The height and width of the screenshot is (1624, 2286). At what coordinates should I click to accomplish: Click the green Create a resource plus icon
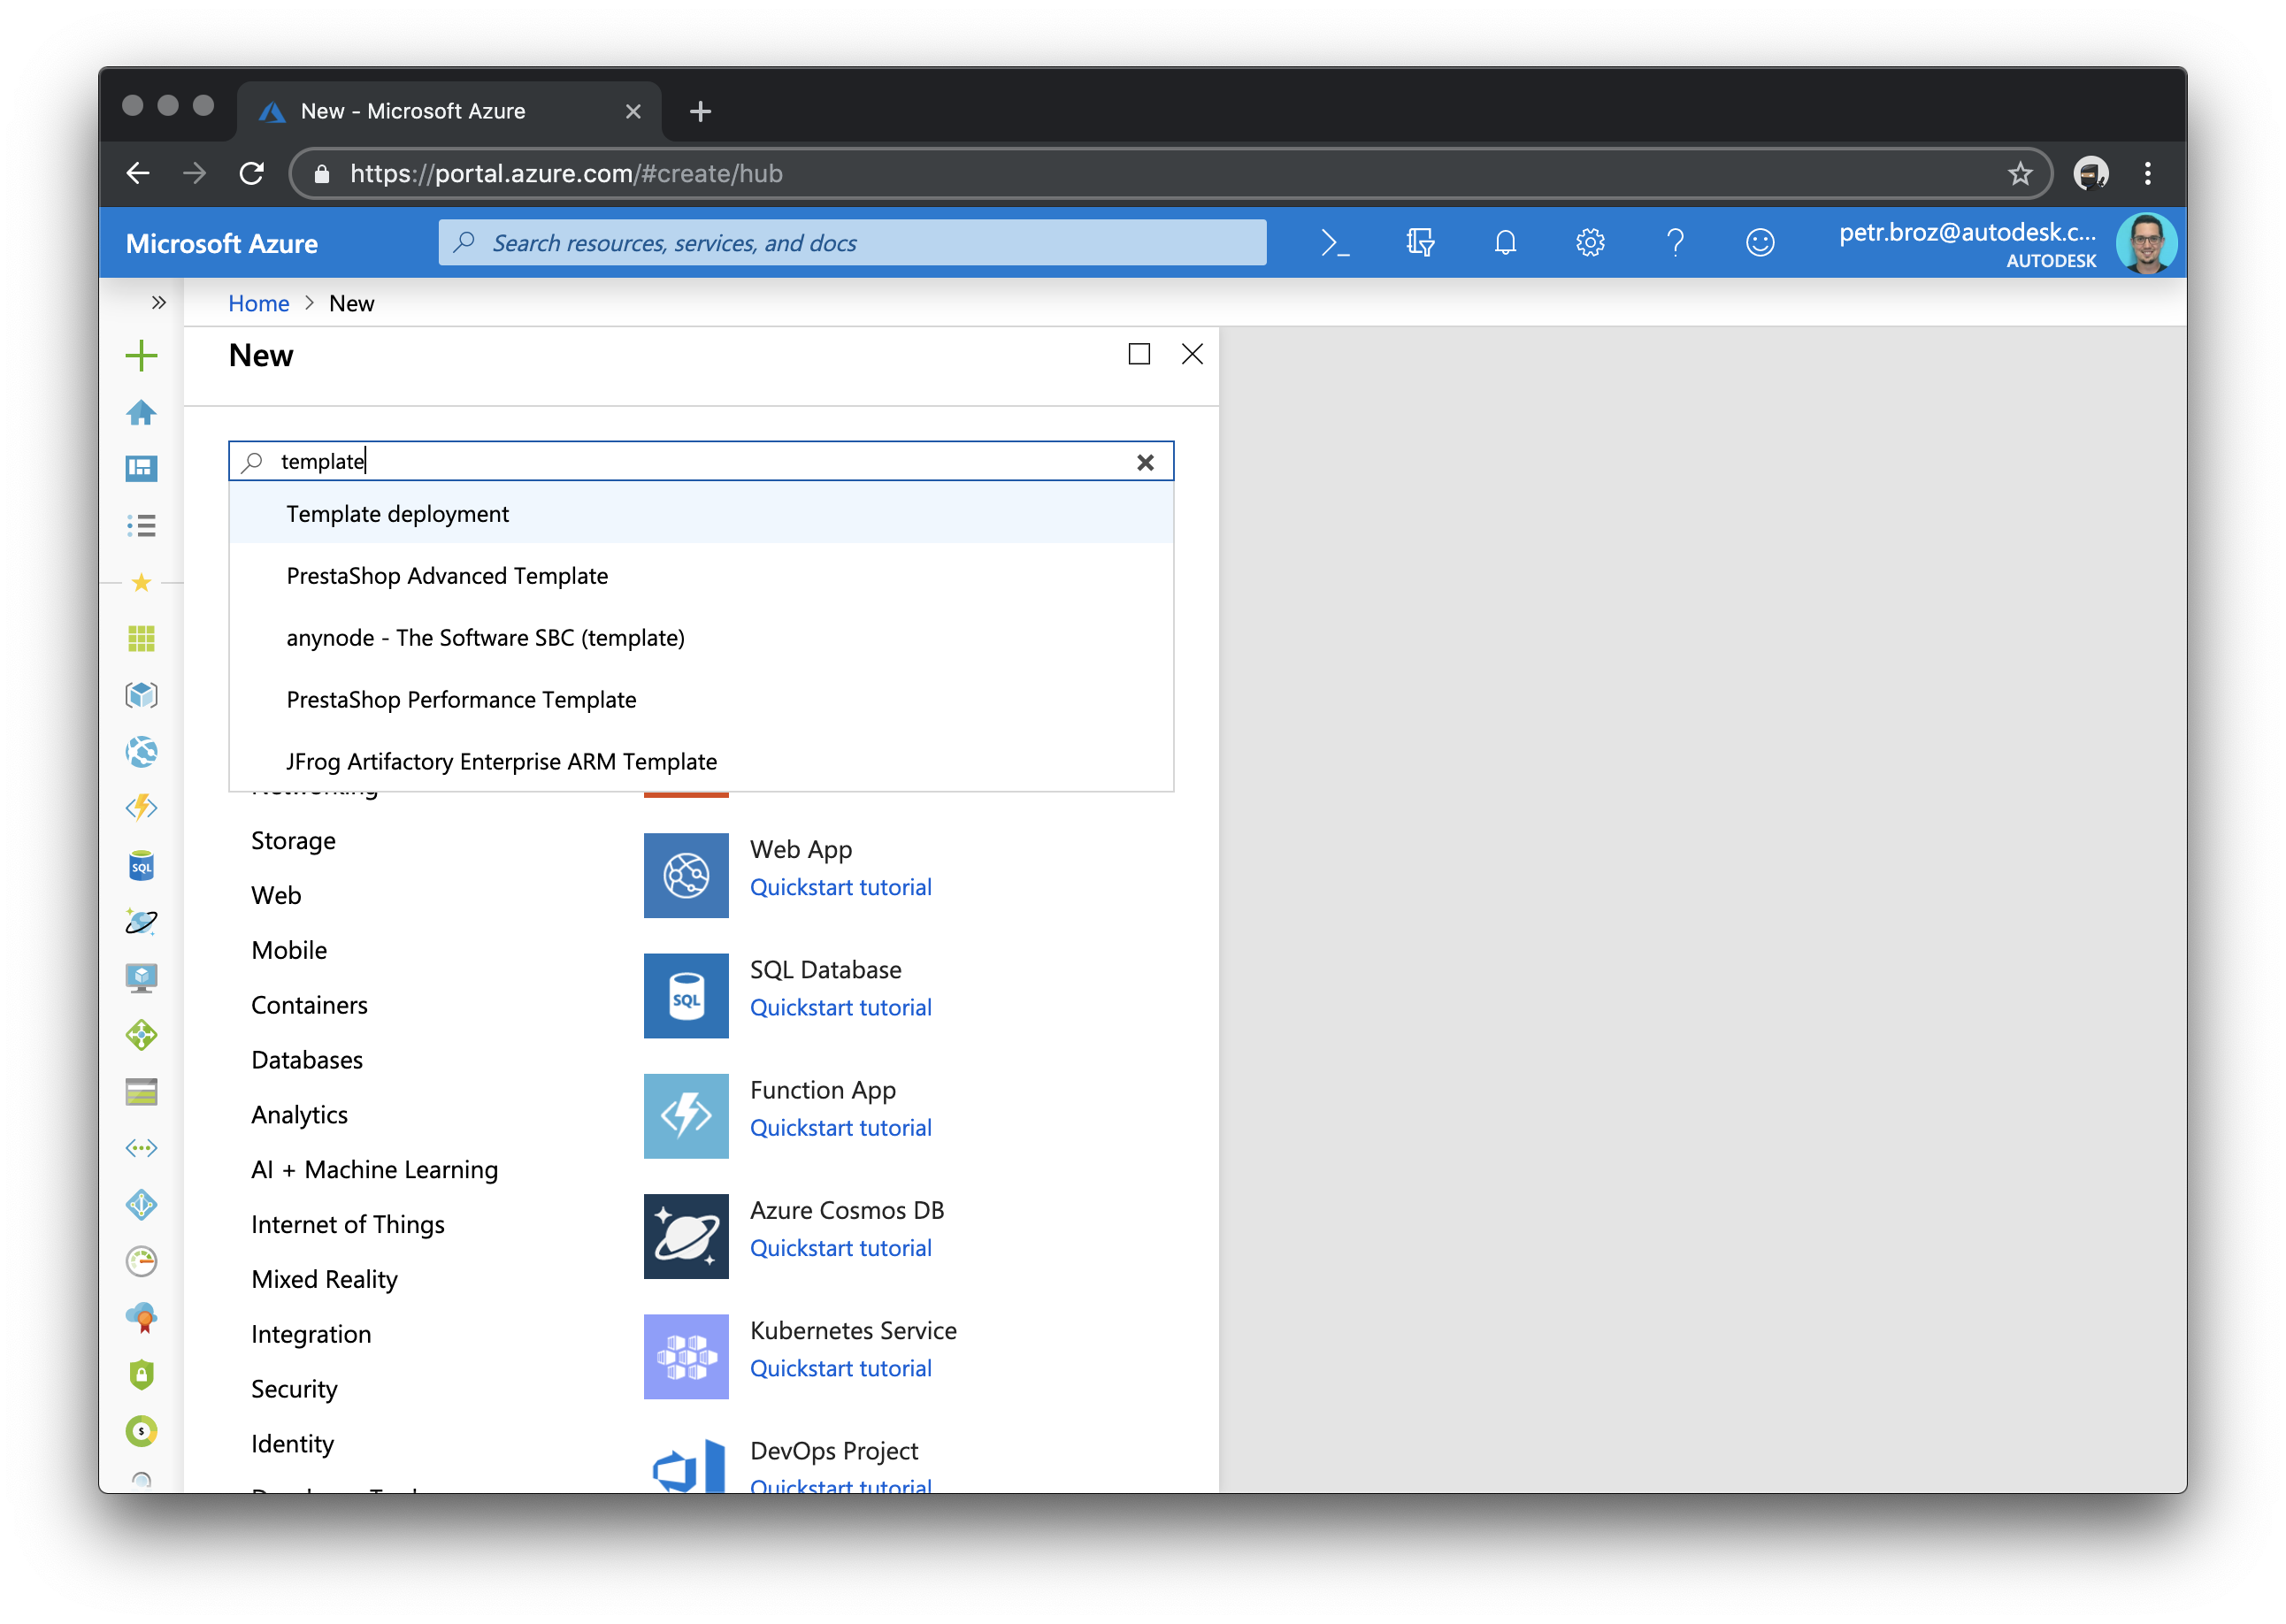coord(141,355)
